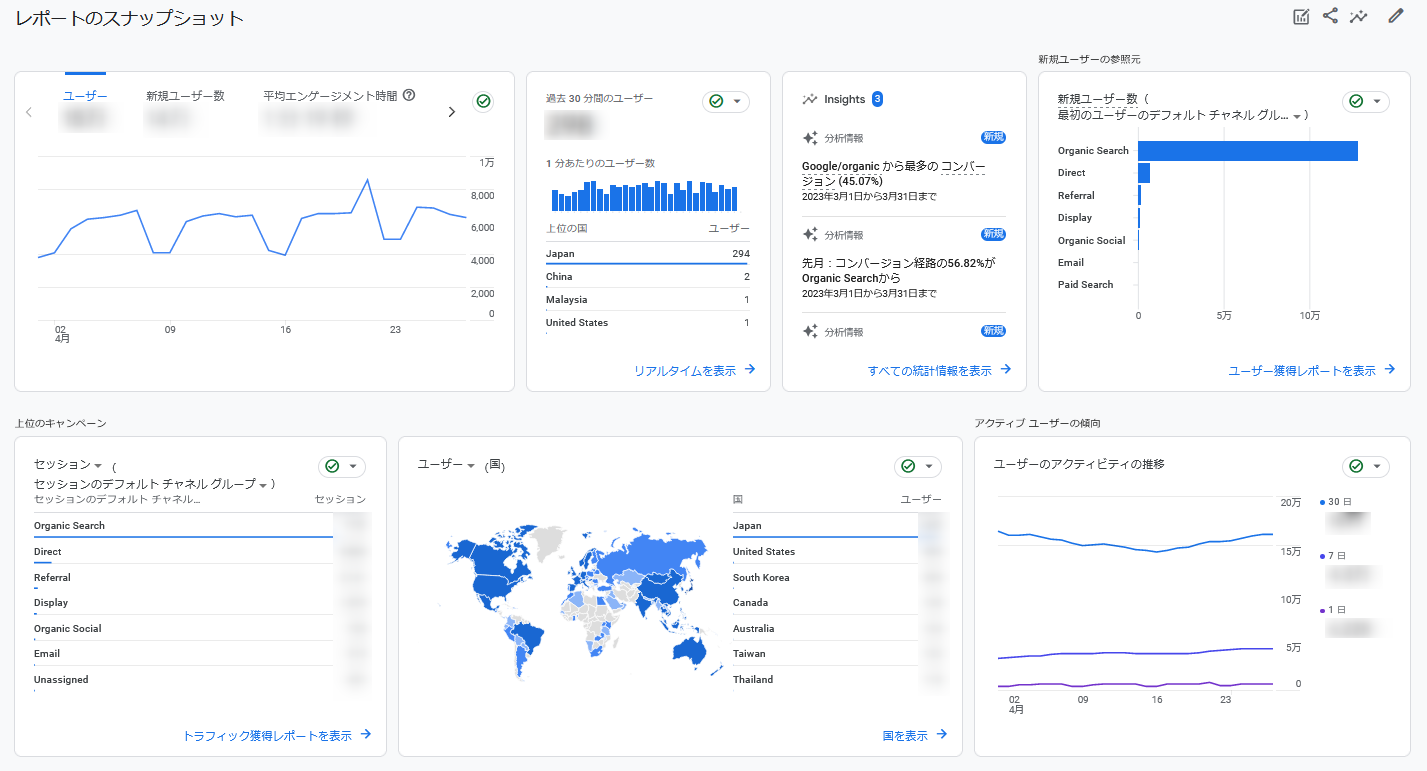Click Japan row in country users table
Image resolution: width=1427 pixels, height=771 pixels.
pos(838,526)
